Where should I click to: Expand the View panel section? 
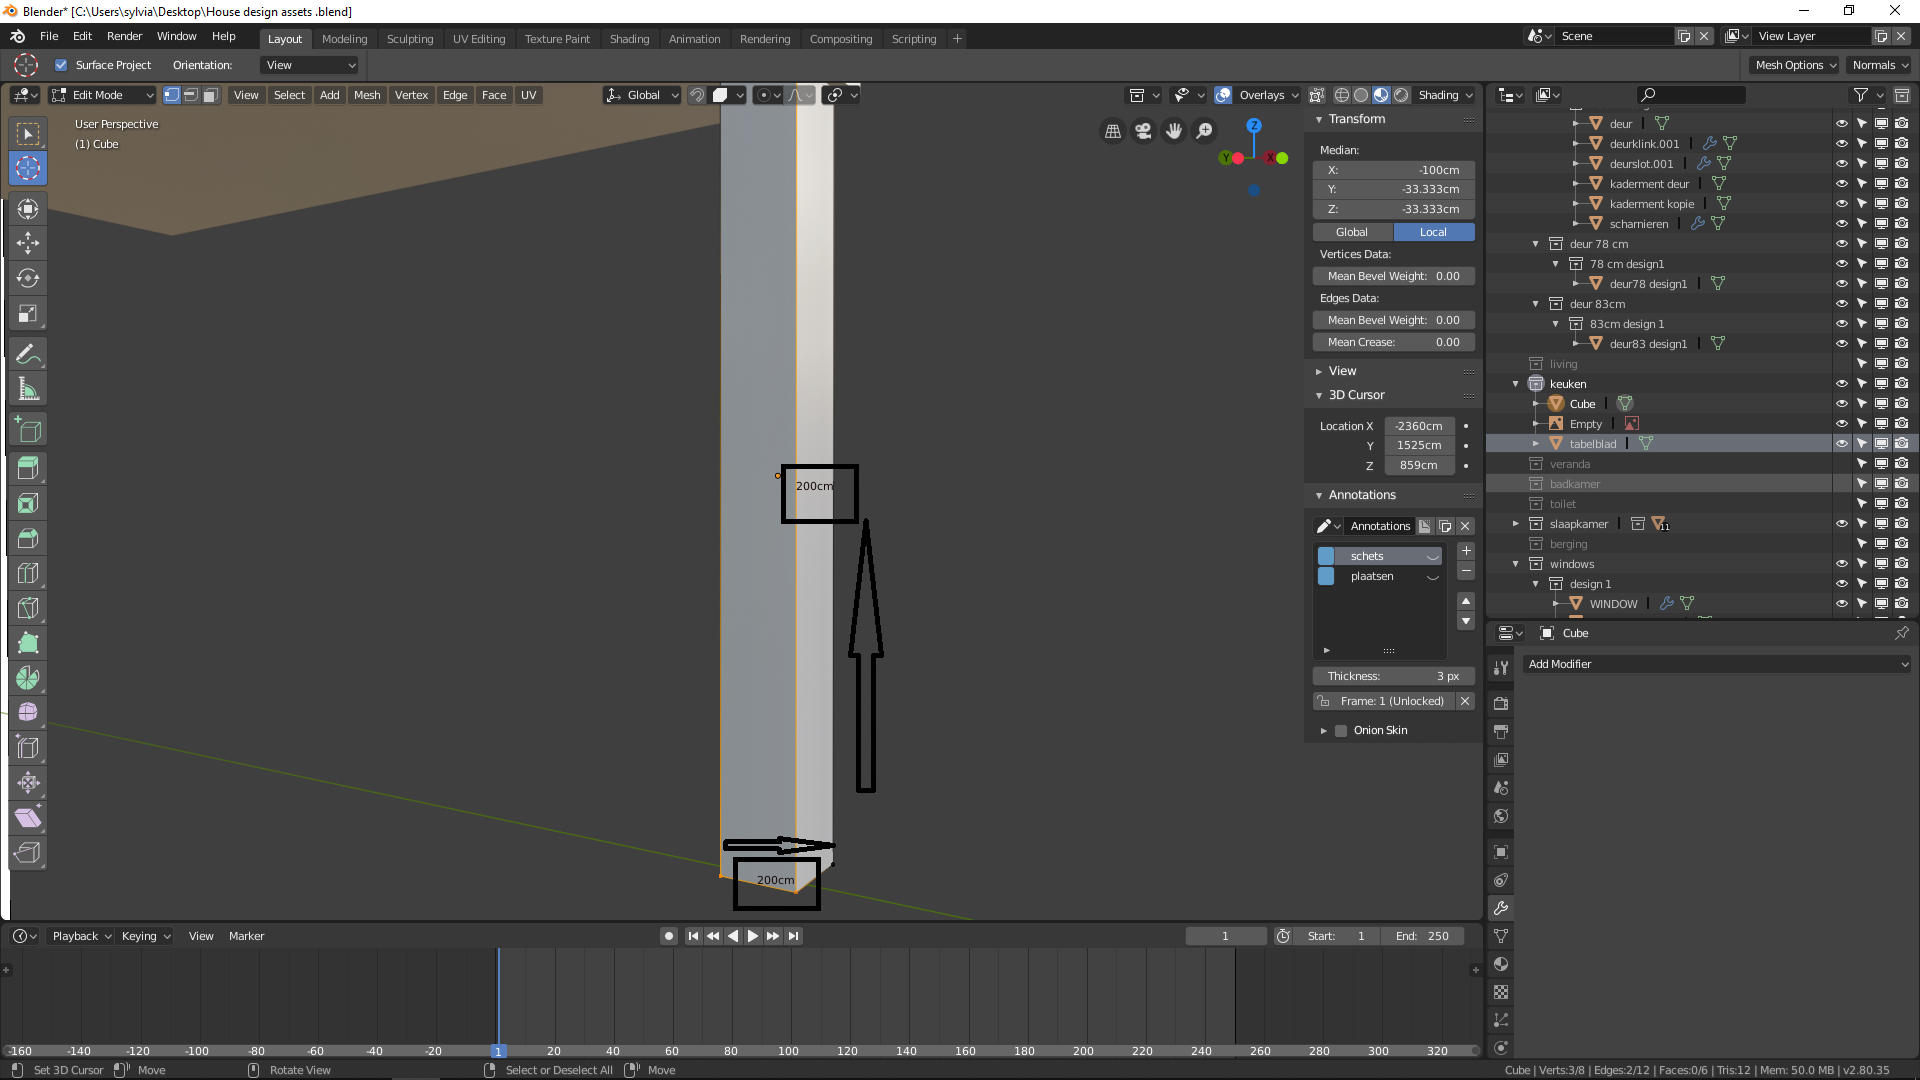point(1342,371)
